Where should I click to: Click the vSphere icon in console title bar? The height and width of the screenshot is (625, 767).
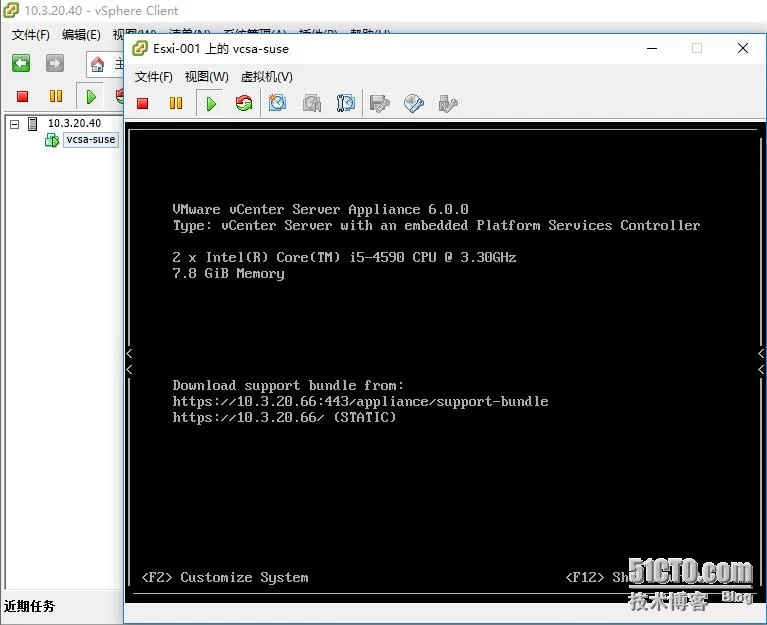click(x=140, y=48)
